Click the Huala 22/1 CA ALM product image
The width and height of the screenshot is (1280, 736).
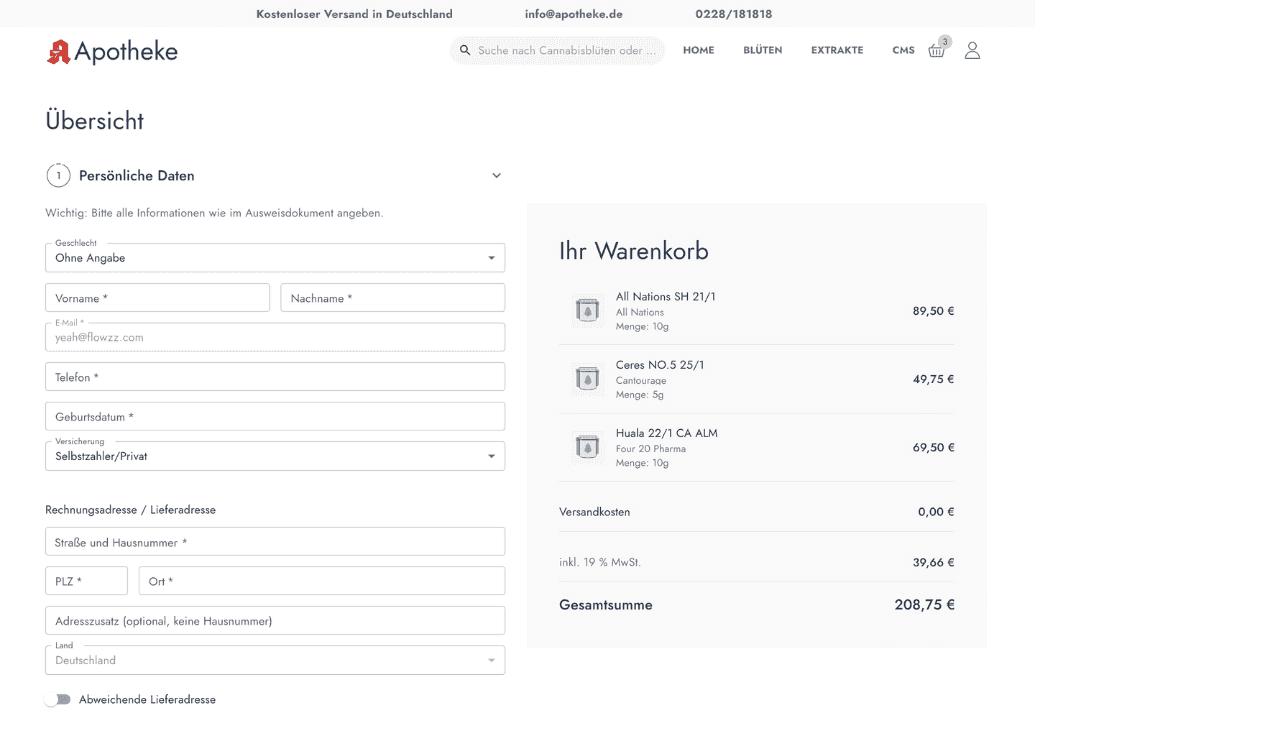click(588, 447)
